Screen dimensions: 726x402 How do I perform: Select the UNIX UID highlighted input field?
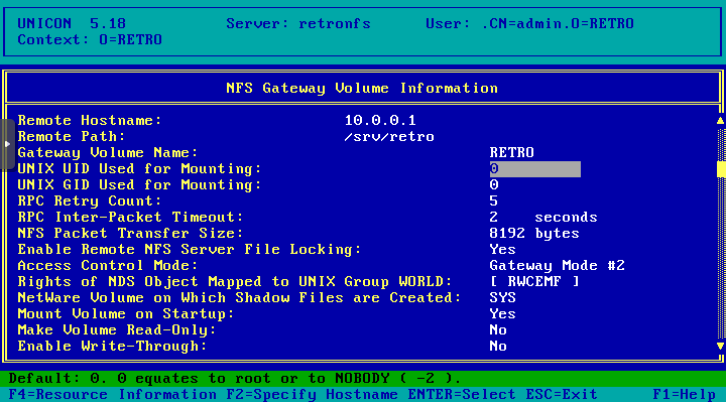pos(535,169)
